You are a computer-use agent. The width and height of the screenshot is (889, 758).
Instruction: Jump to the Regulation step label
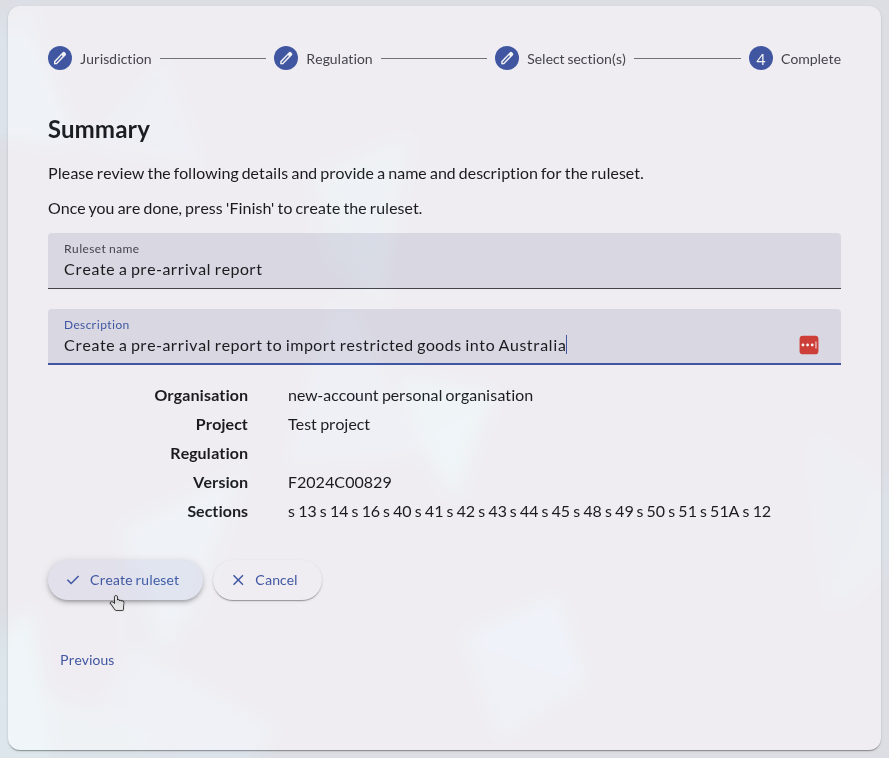click(x=339, y=59)
